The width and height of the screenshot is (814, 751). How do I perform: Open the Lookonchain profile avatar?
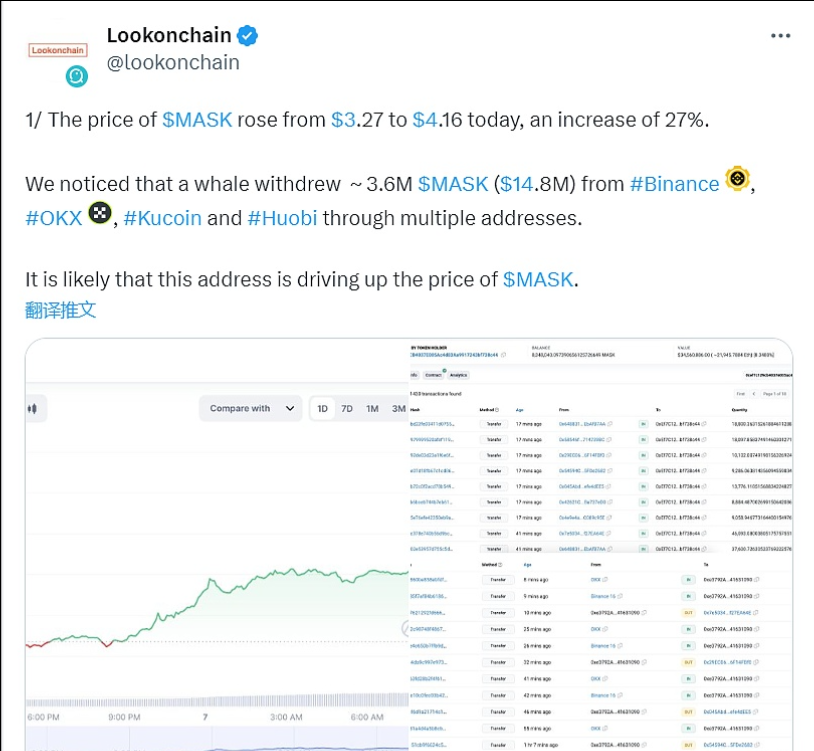[57, 49]
